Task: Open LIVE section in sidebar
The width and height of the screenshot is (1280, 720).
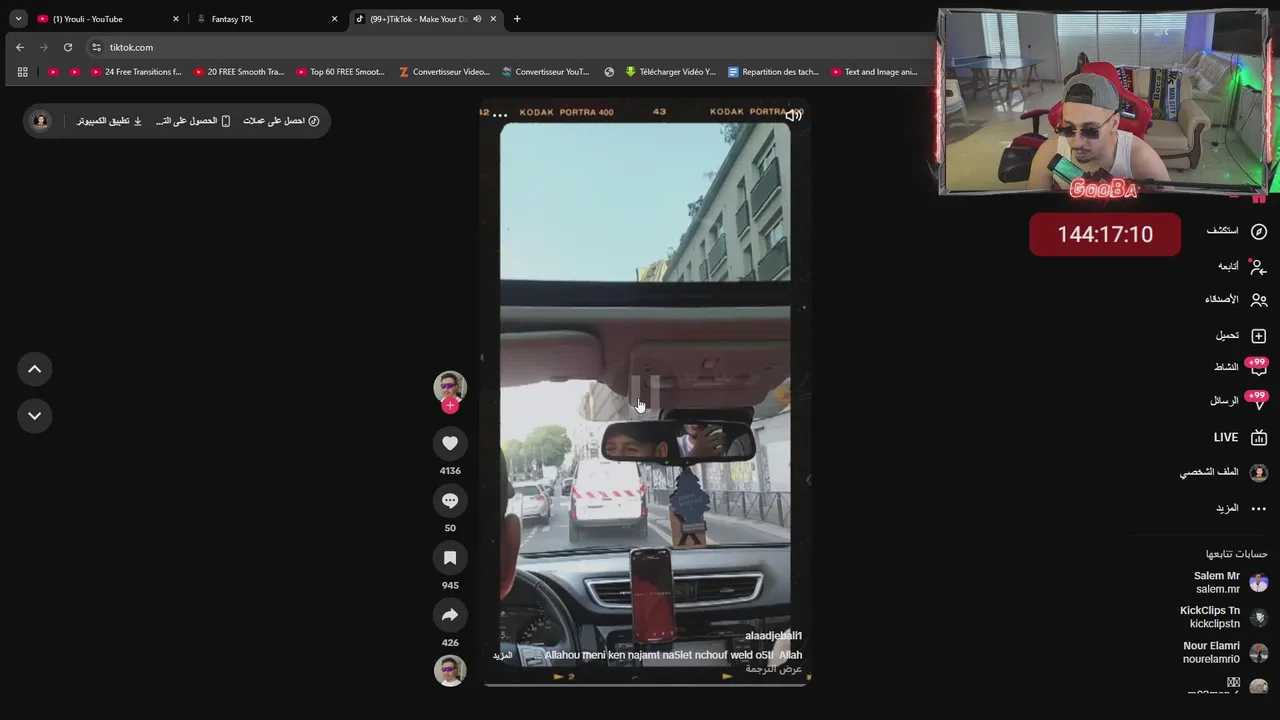Action: (1240, 437)
